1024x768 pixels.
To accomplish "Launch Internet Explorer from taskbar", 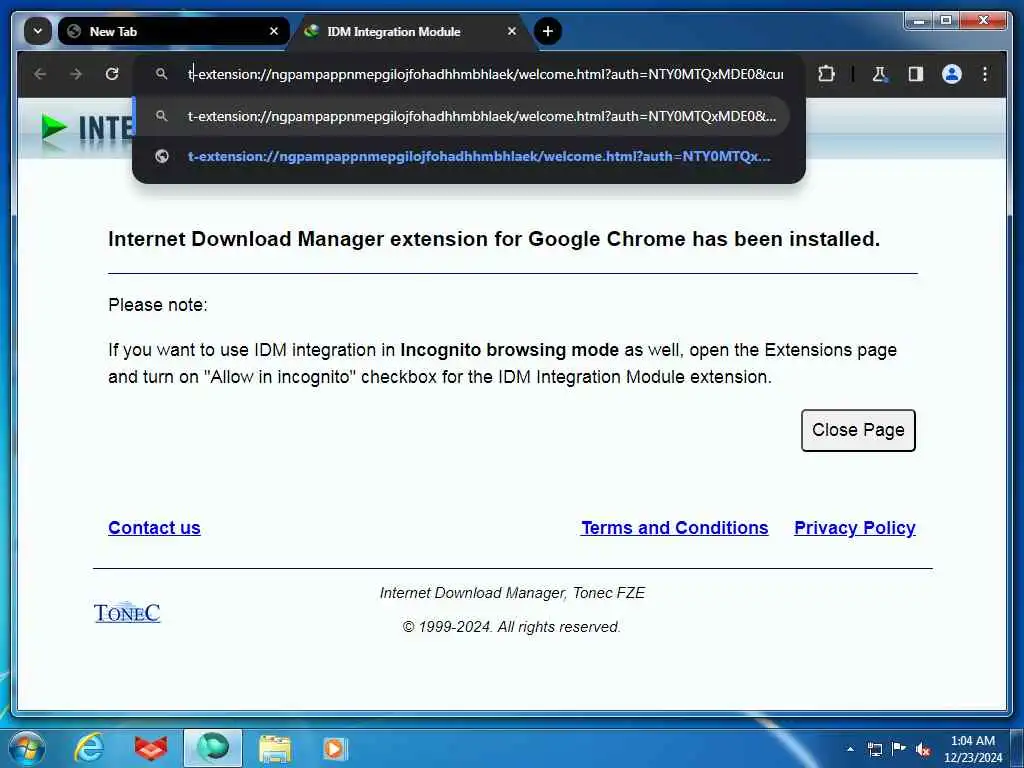I will 89,748.
